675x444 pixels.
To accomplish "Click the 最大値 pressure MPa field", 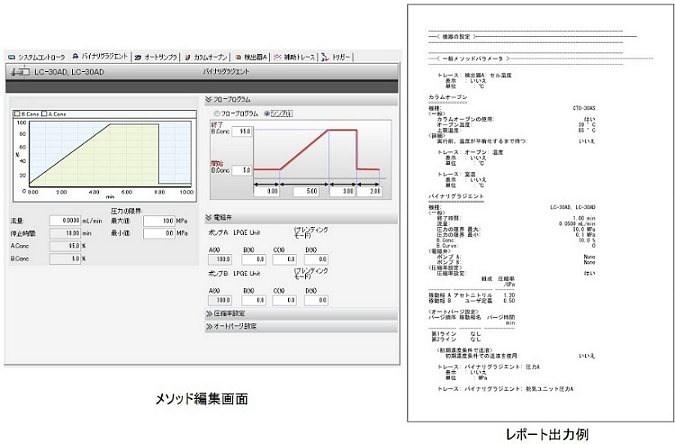I will (159, 221).
